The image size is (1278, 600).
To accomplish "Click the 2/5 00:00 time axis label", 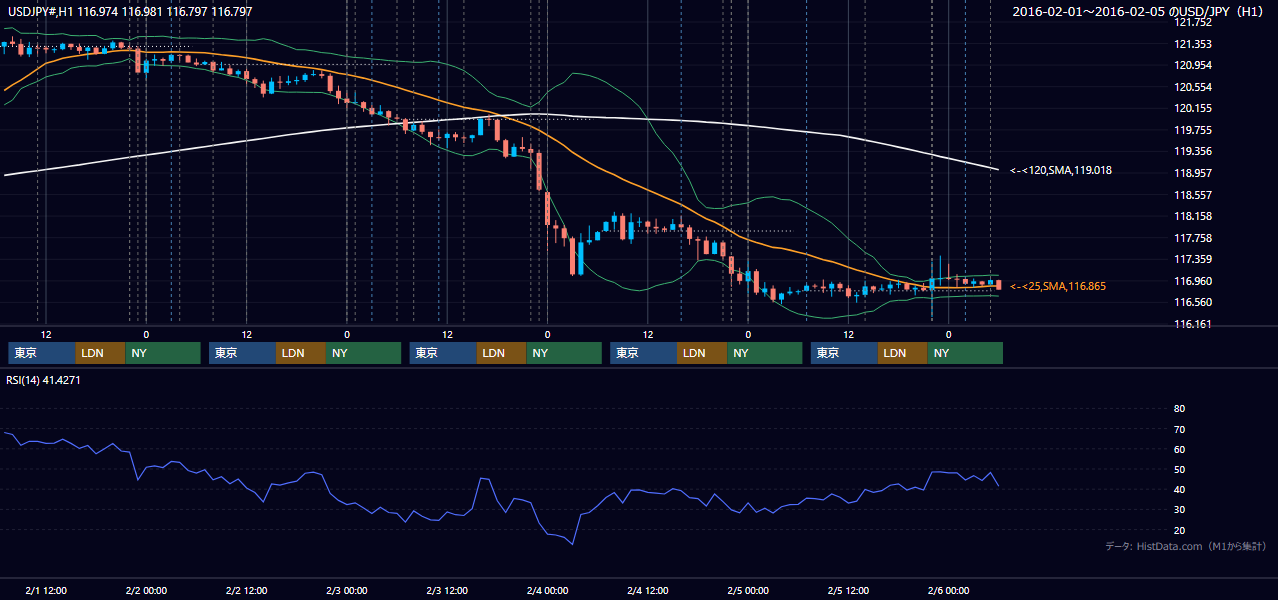I will (748, 591).
